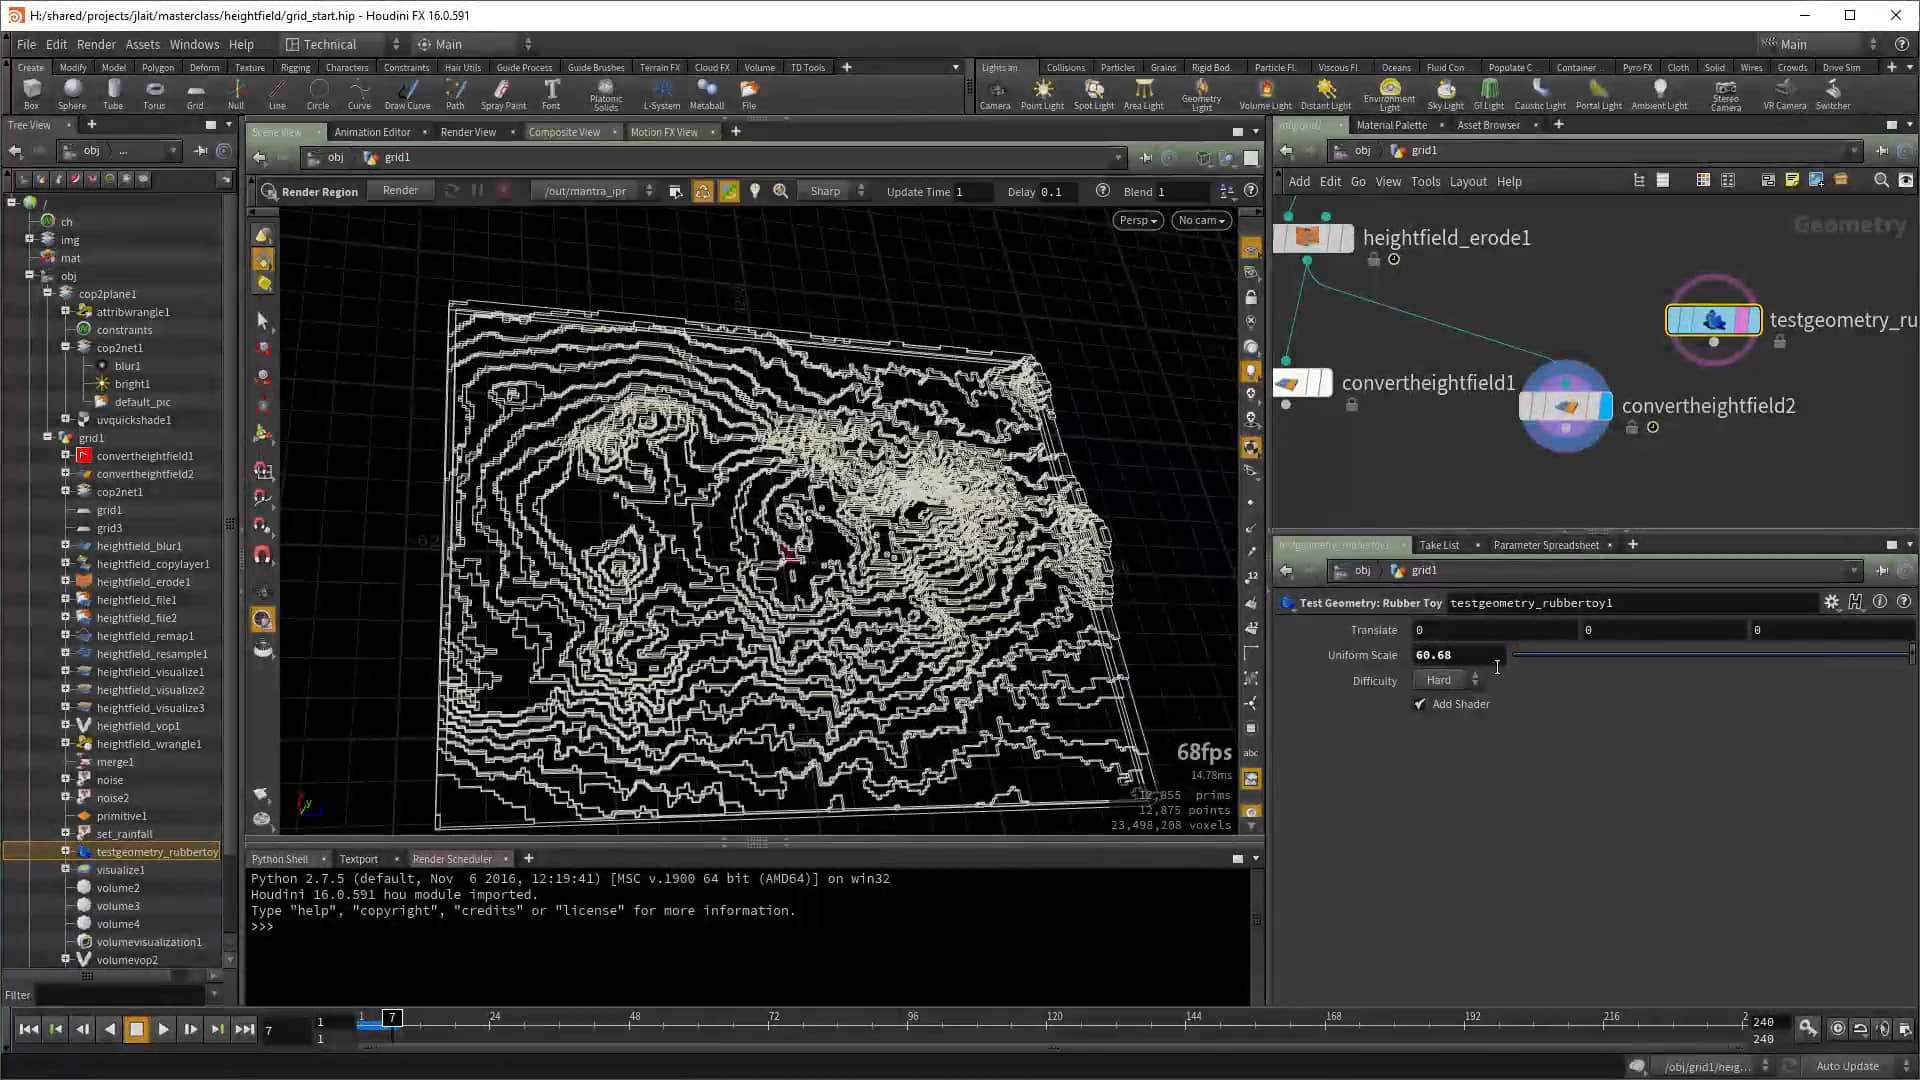Switch to the Particles shelf tab

[1117, 67]
